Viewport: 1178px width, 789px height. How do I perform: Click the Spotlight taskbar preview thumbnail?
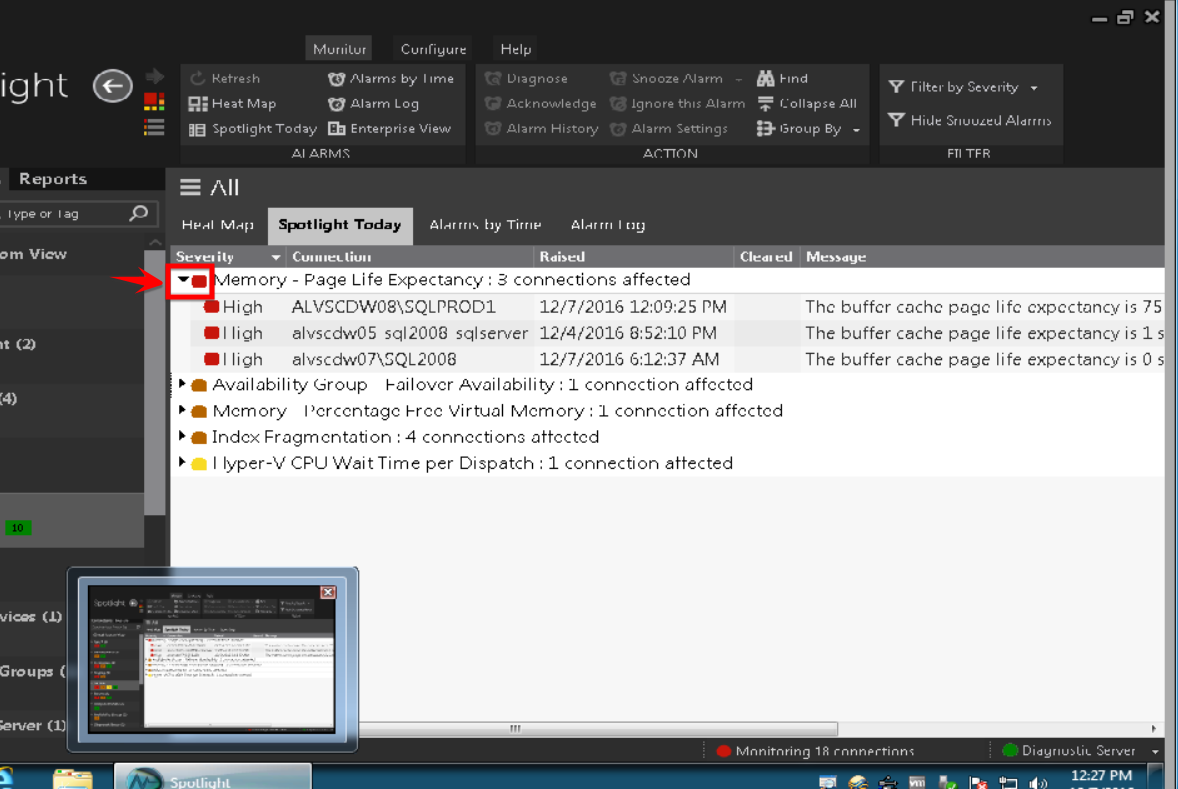[x=212, y=658]
